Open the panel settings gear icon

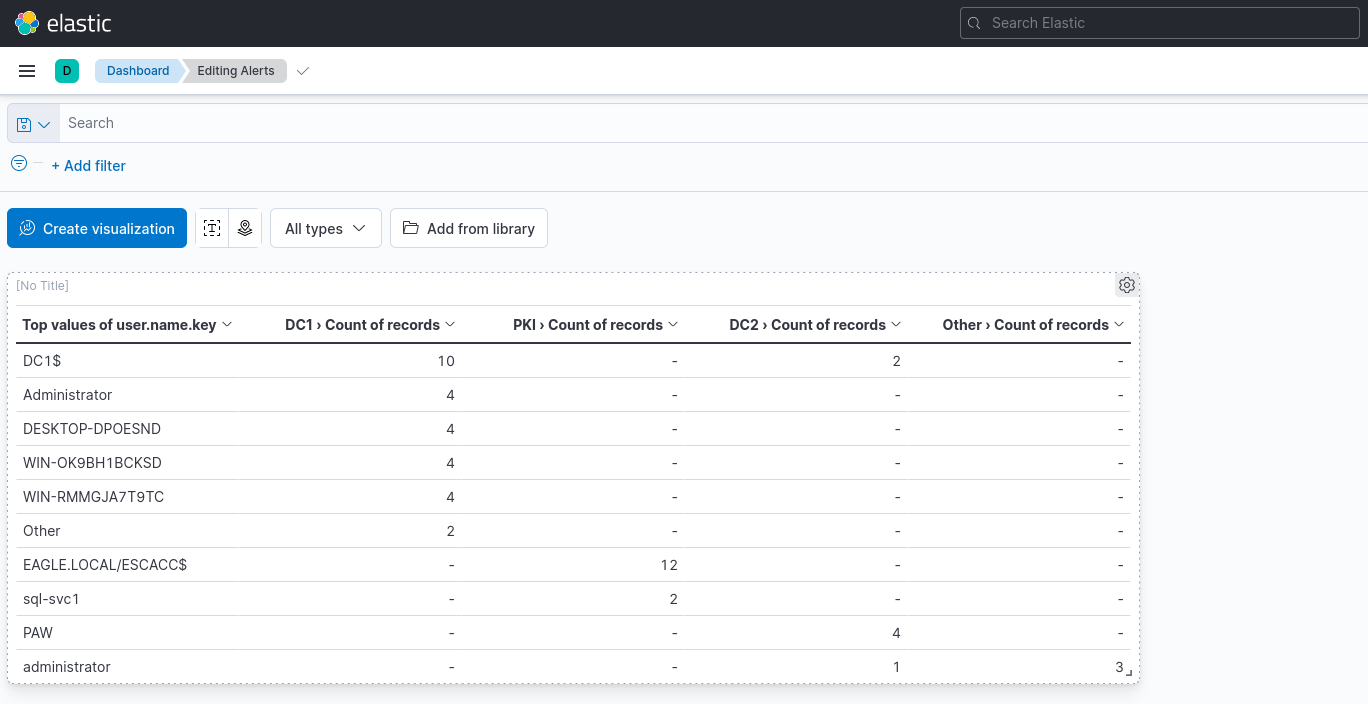pyautogui.click(x=1127, y=285)
